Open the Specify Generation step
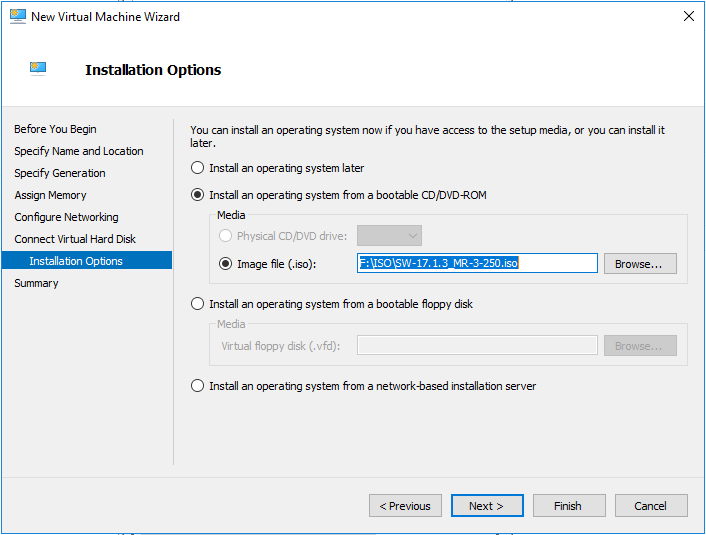The width and height of the screenshot is (706, 535). pyautogui.click(x=59, y=173)
